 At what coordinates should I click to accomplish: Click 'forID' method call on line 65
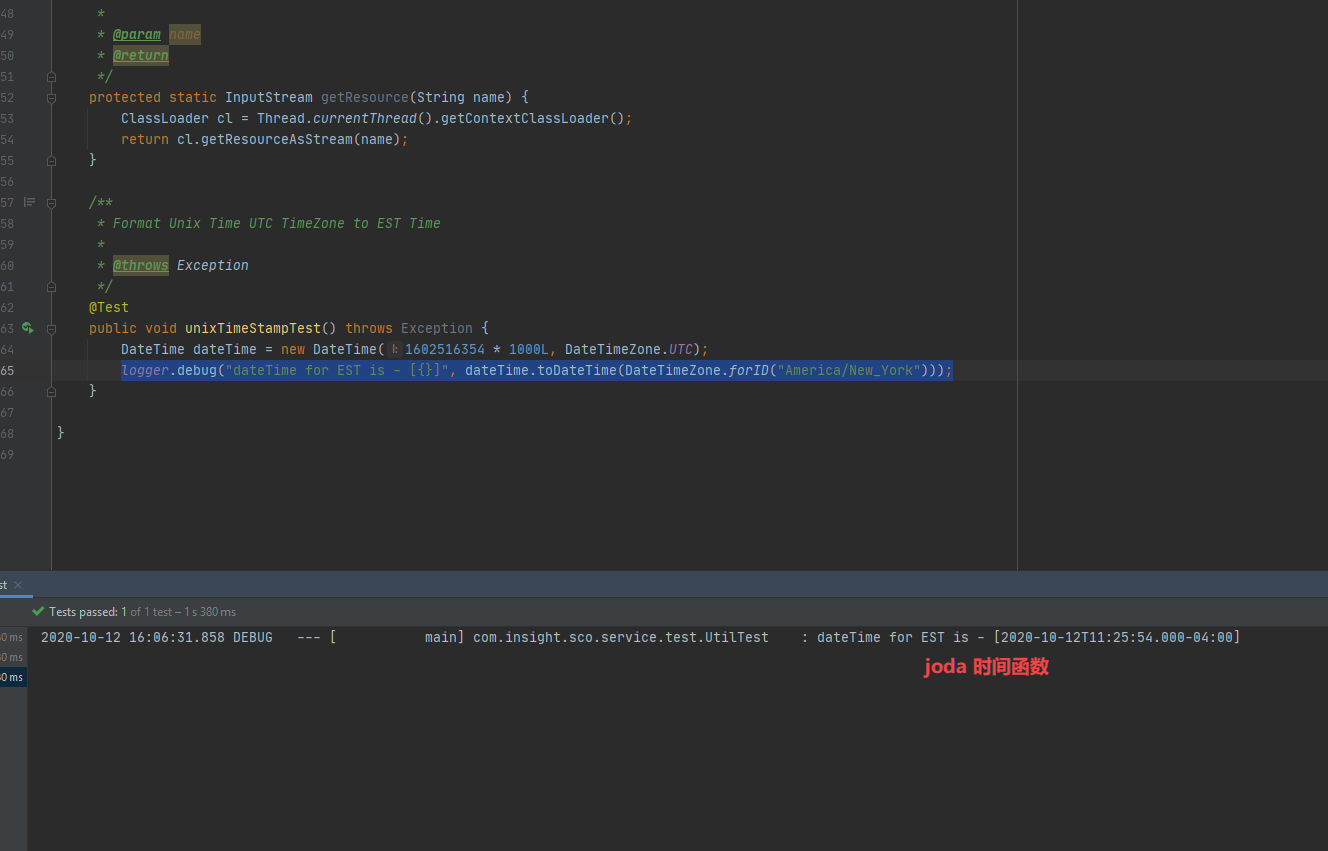coord(749,370)
